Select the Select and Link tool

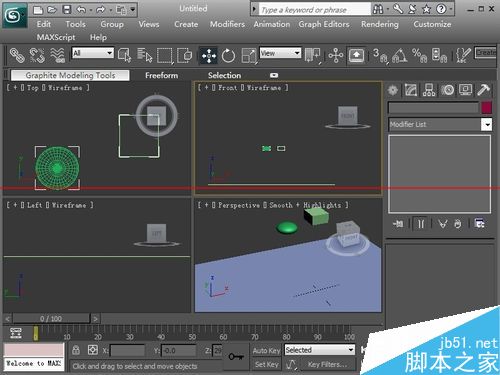point(17,55)
